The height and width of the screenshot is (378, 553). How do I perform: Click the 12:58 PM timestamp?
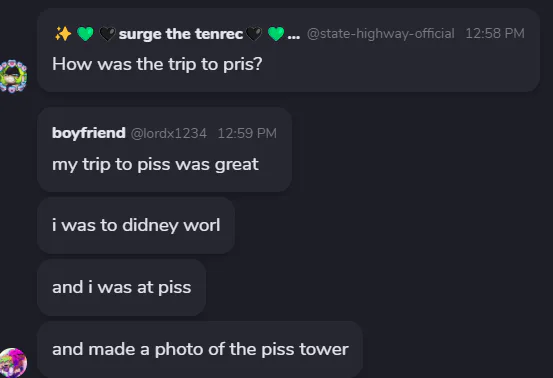(x=495, y=34)
